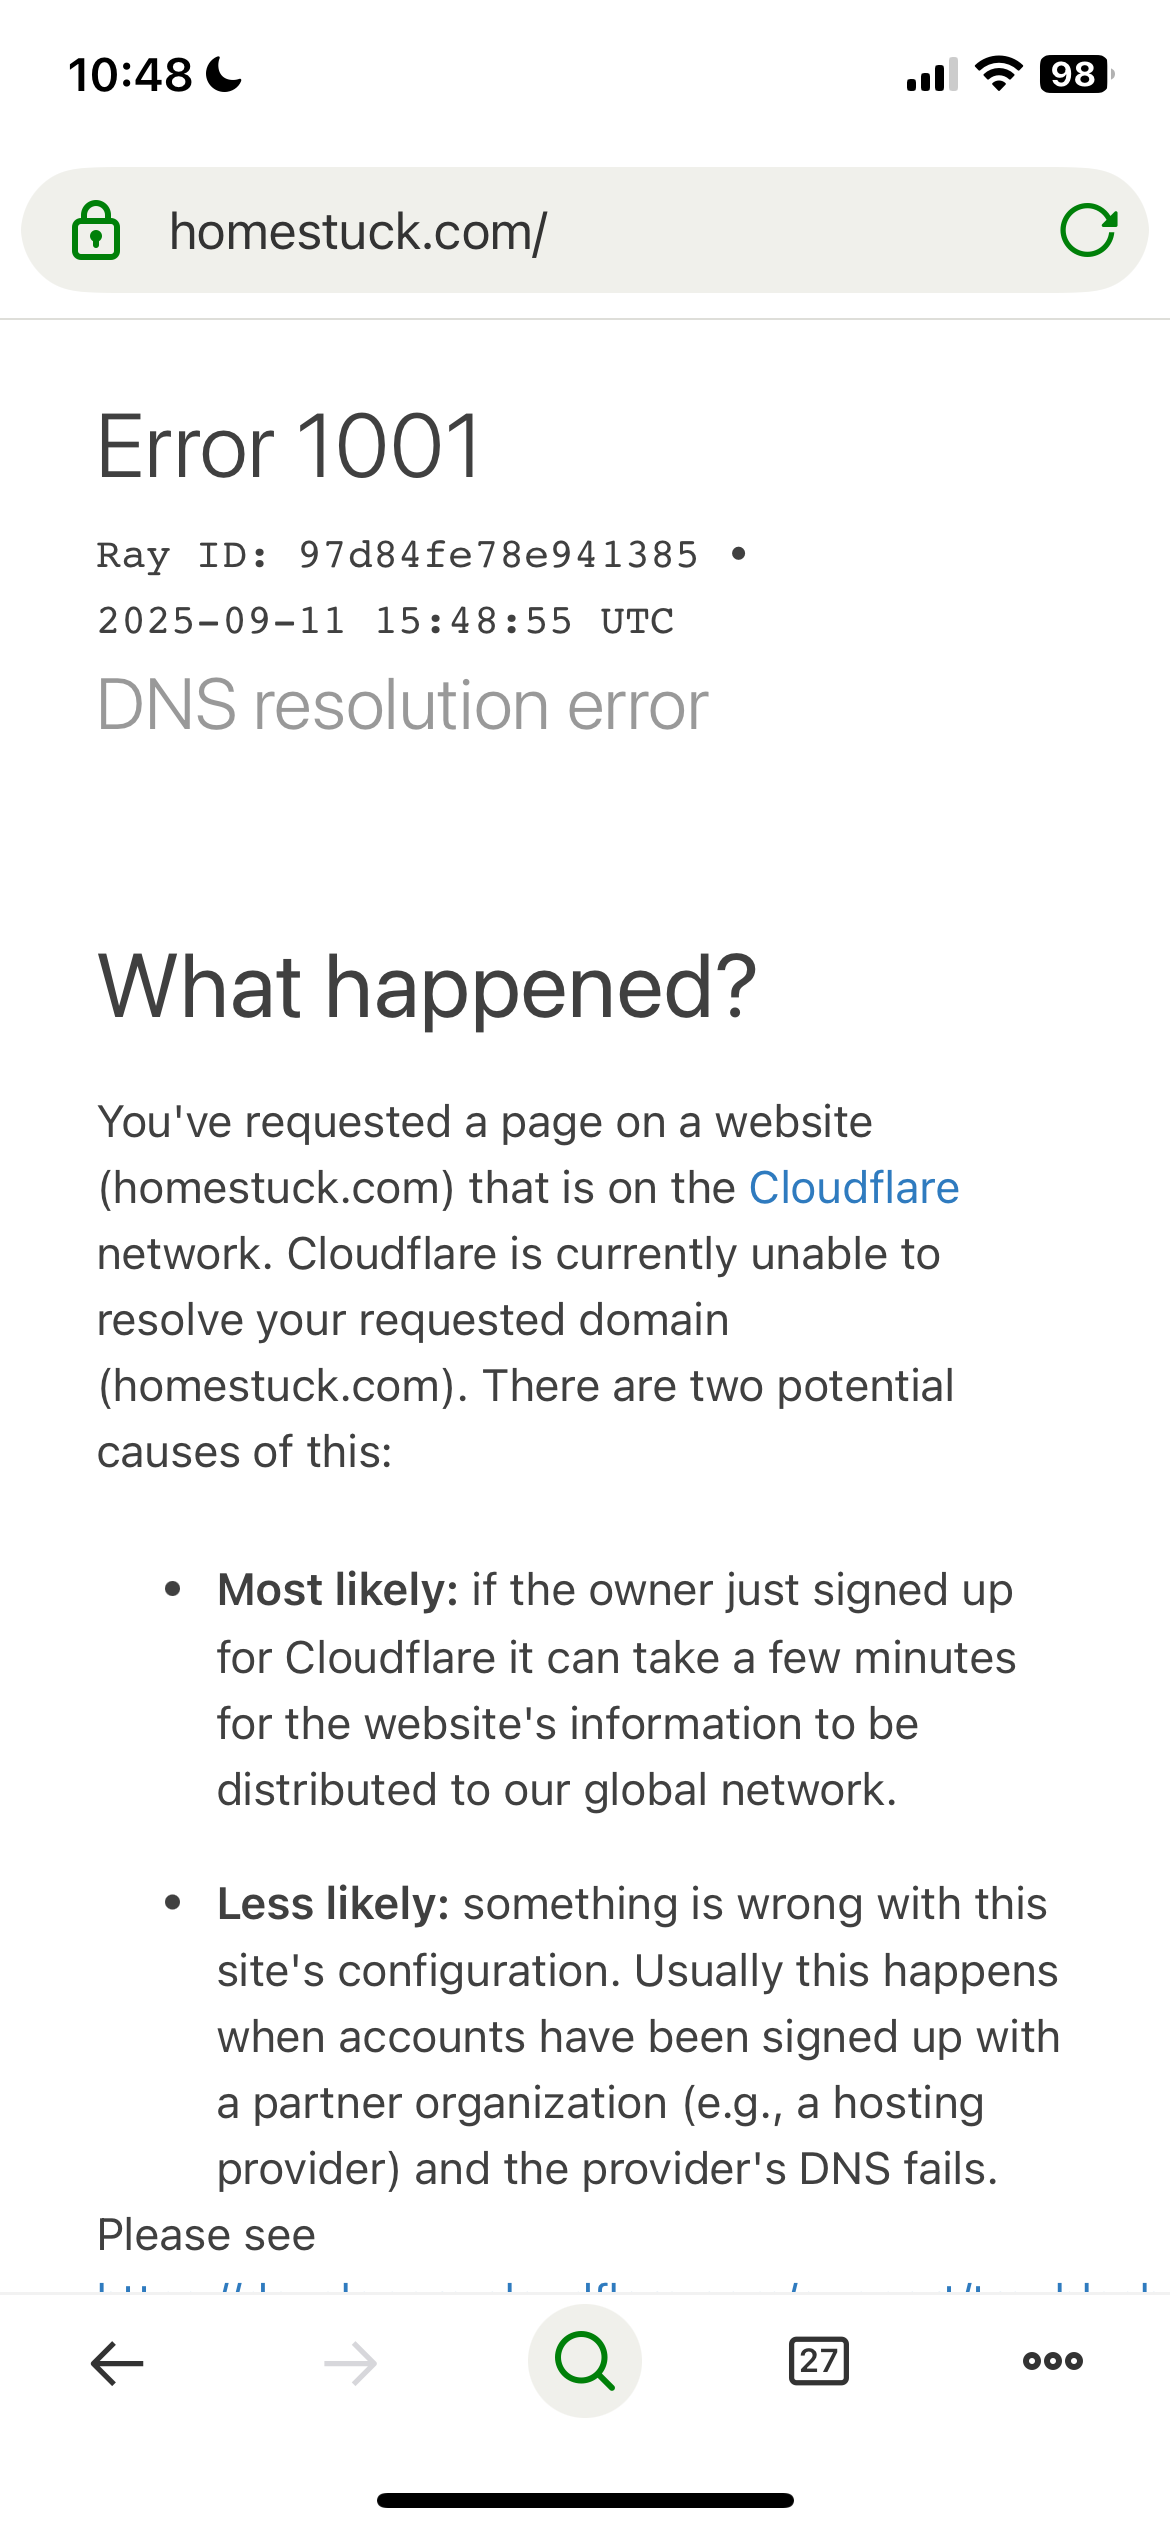Open the three-dot browser menu
Viewport: 1170px width, 2532px height.
1053,2361
